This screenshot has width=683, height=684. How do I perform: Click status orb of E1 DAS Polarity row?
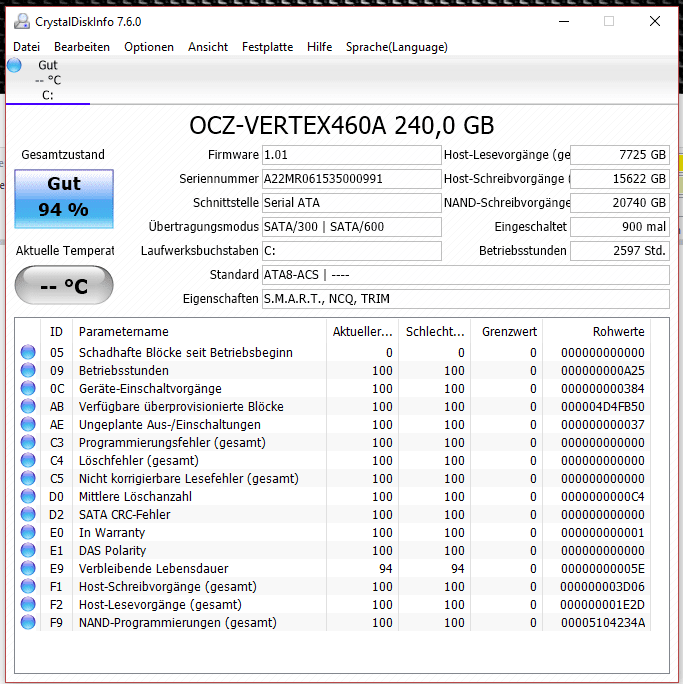tap(28, 550)
